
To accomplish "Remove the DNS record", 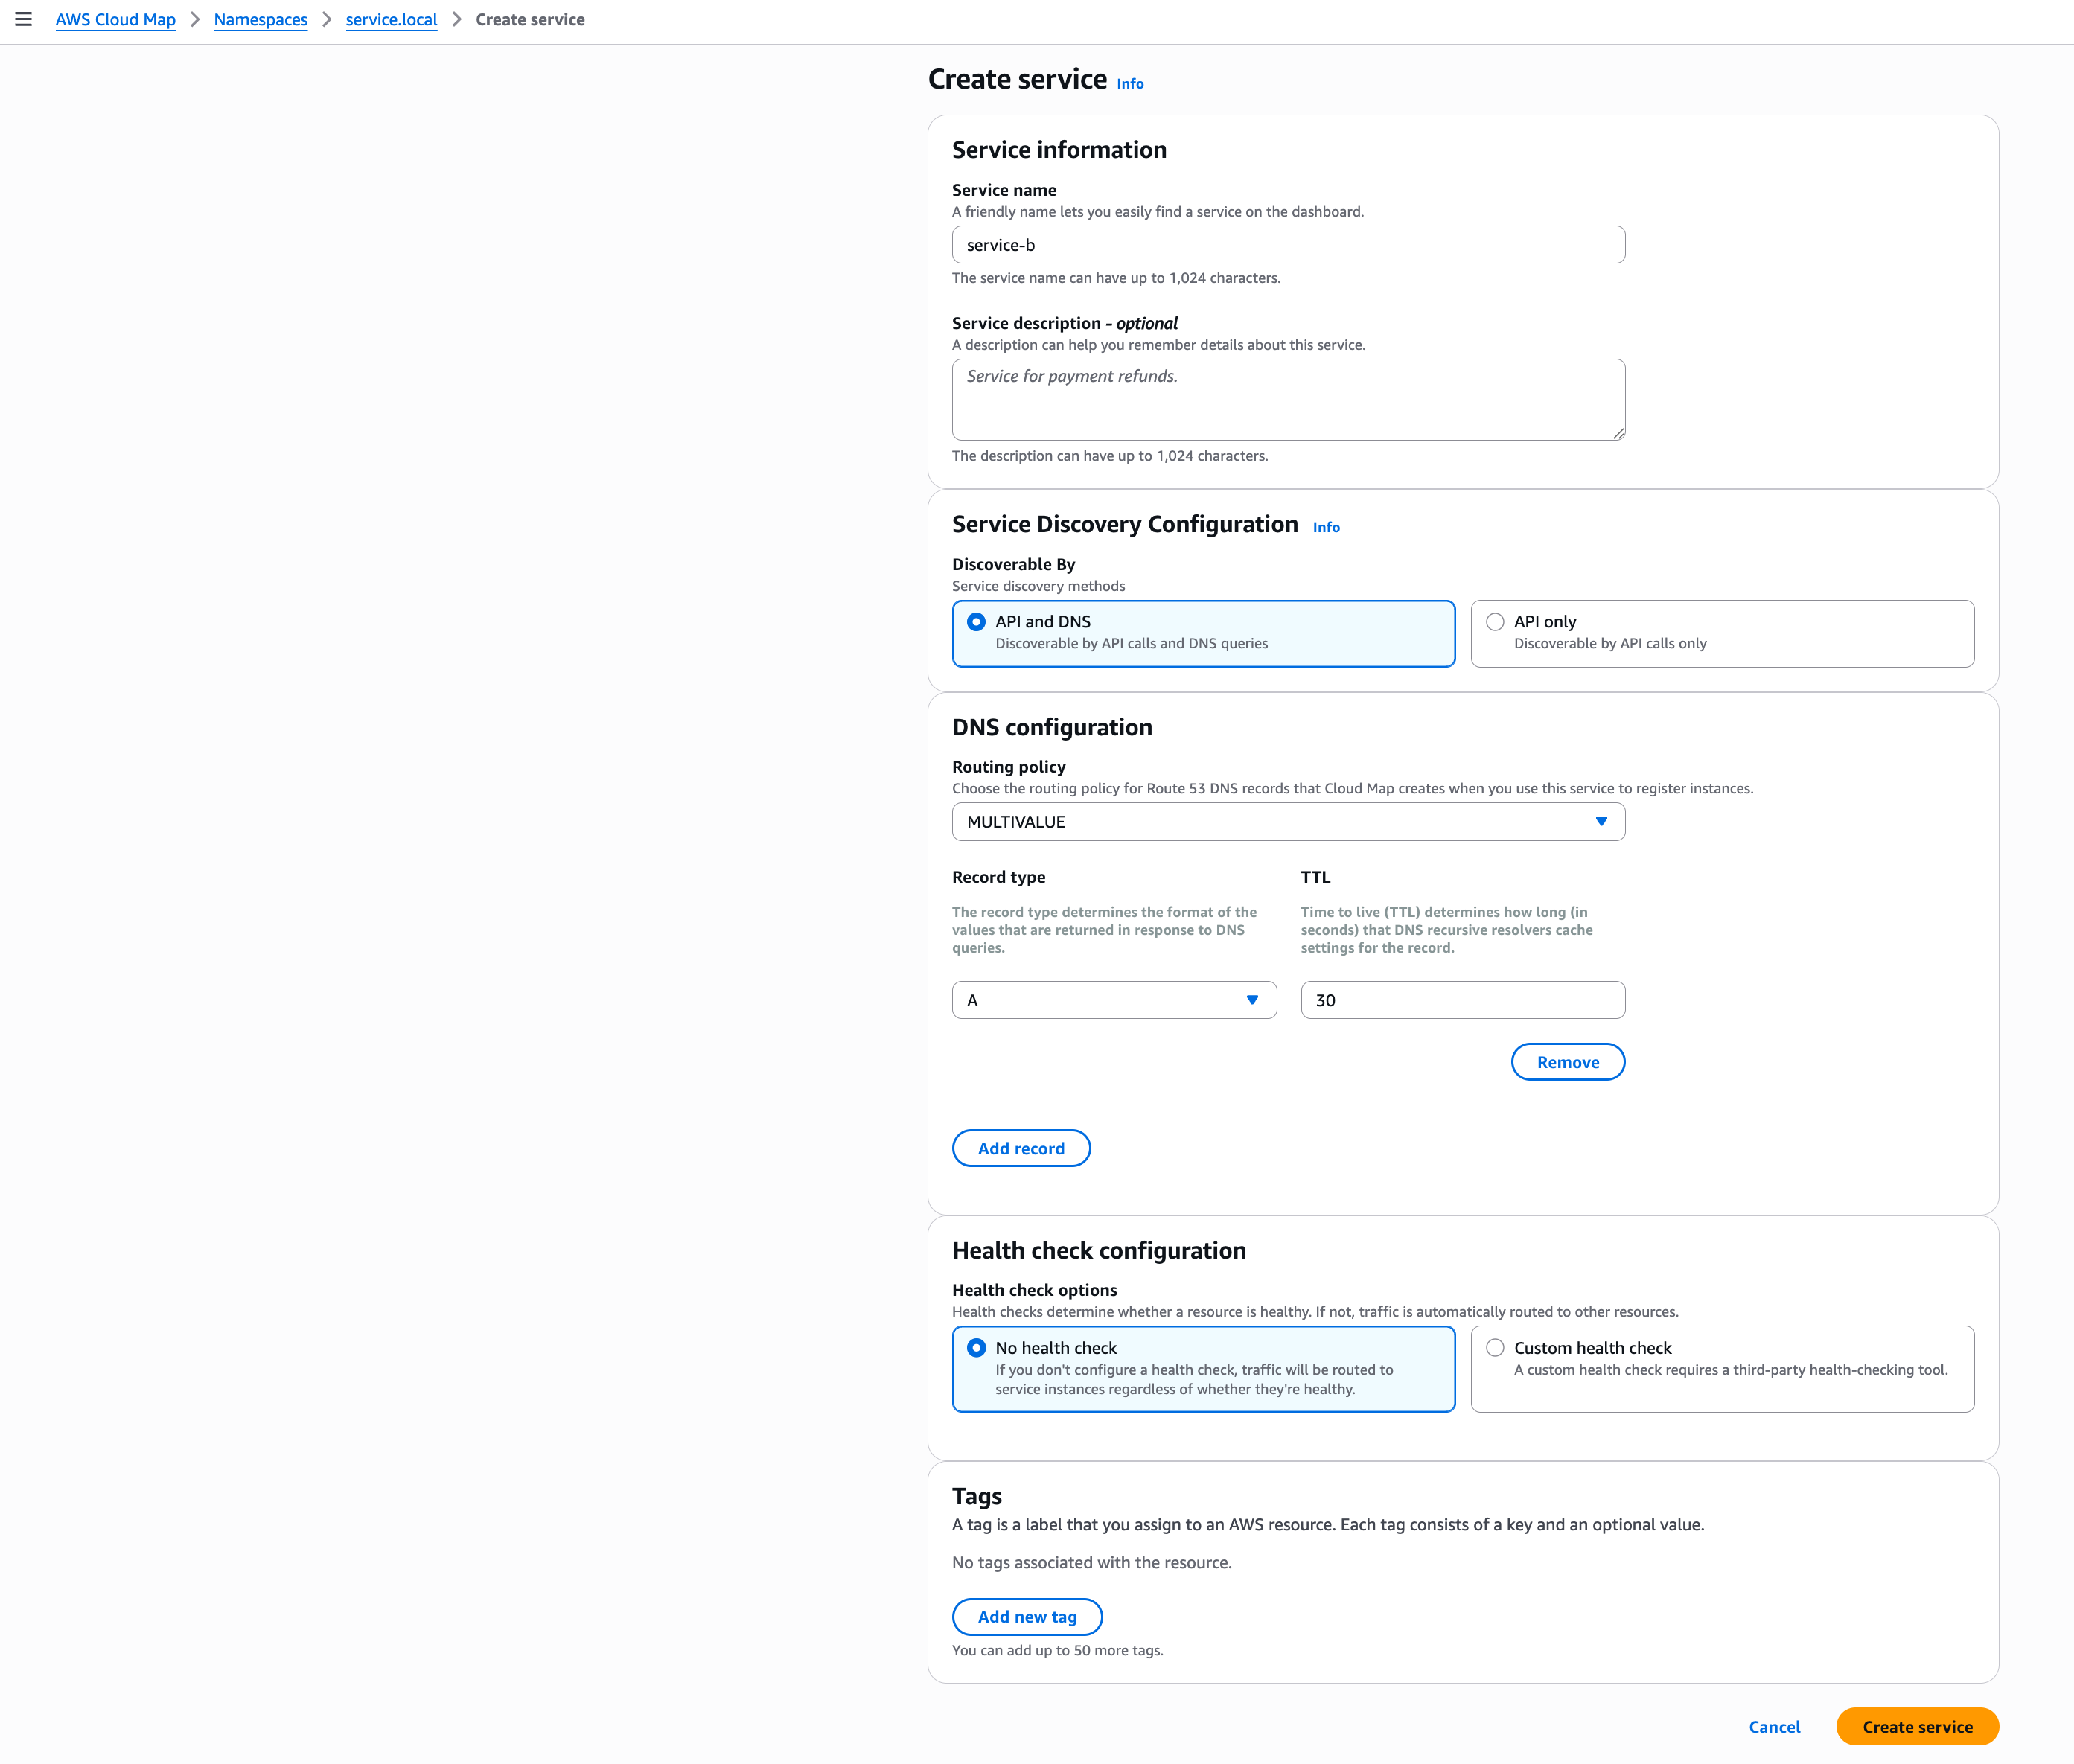I will click(1566, 1062).
